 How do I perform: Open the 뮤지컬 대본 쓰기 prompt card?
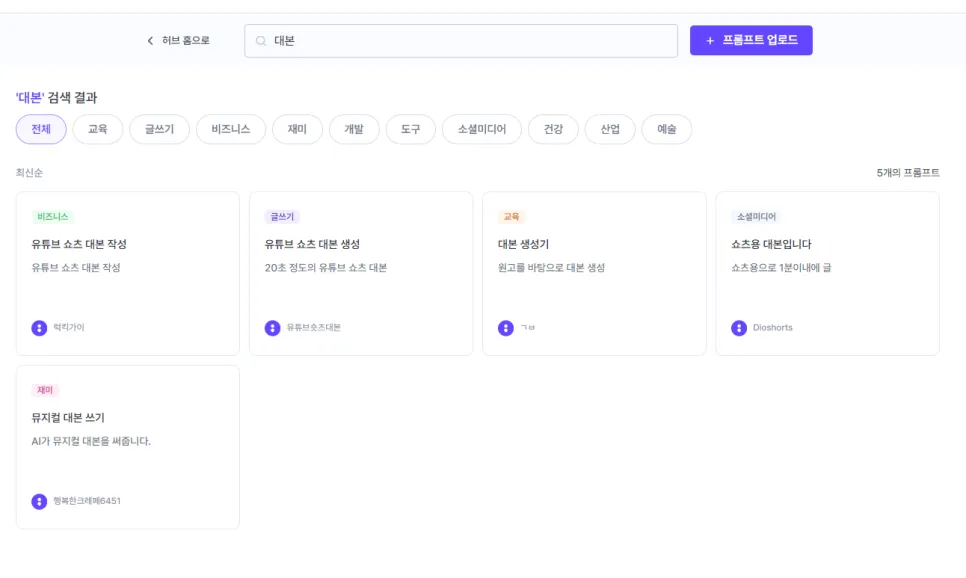click(x=128, y=447)
